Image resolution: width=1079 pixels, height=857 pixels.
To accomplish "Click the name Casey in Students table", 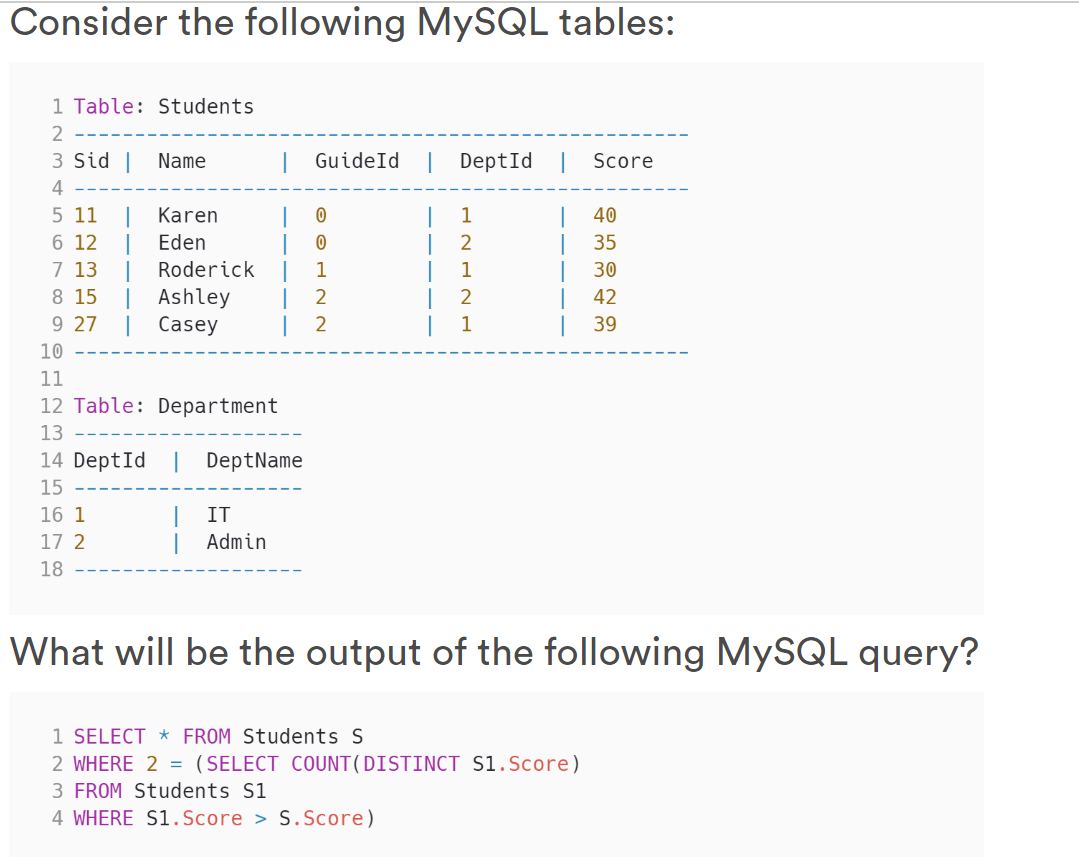I will coord(187,324).
